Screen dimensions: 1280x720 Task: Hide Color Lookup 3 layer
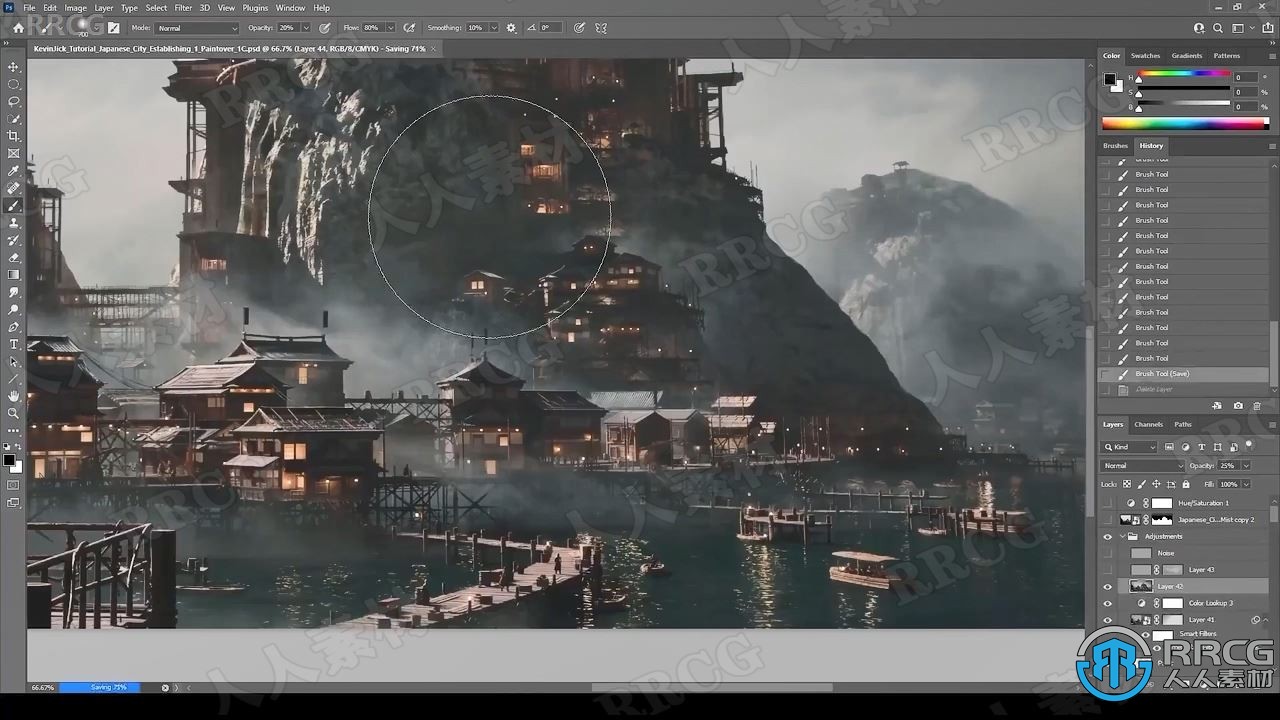1107,603
